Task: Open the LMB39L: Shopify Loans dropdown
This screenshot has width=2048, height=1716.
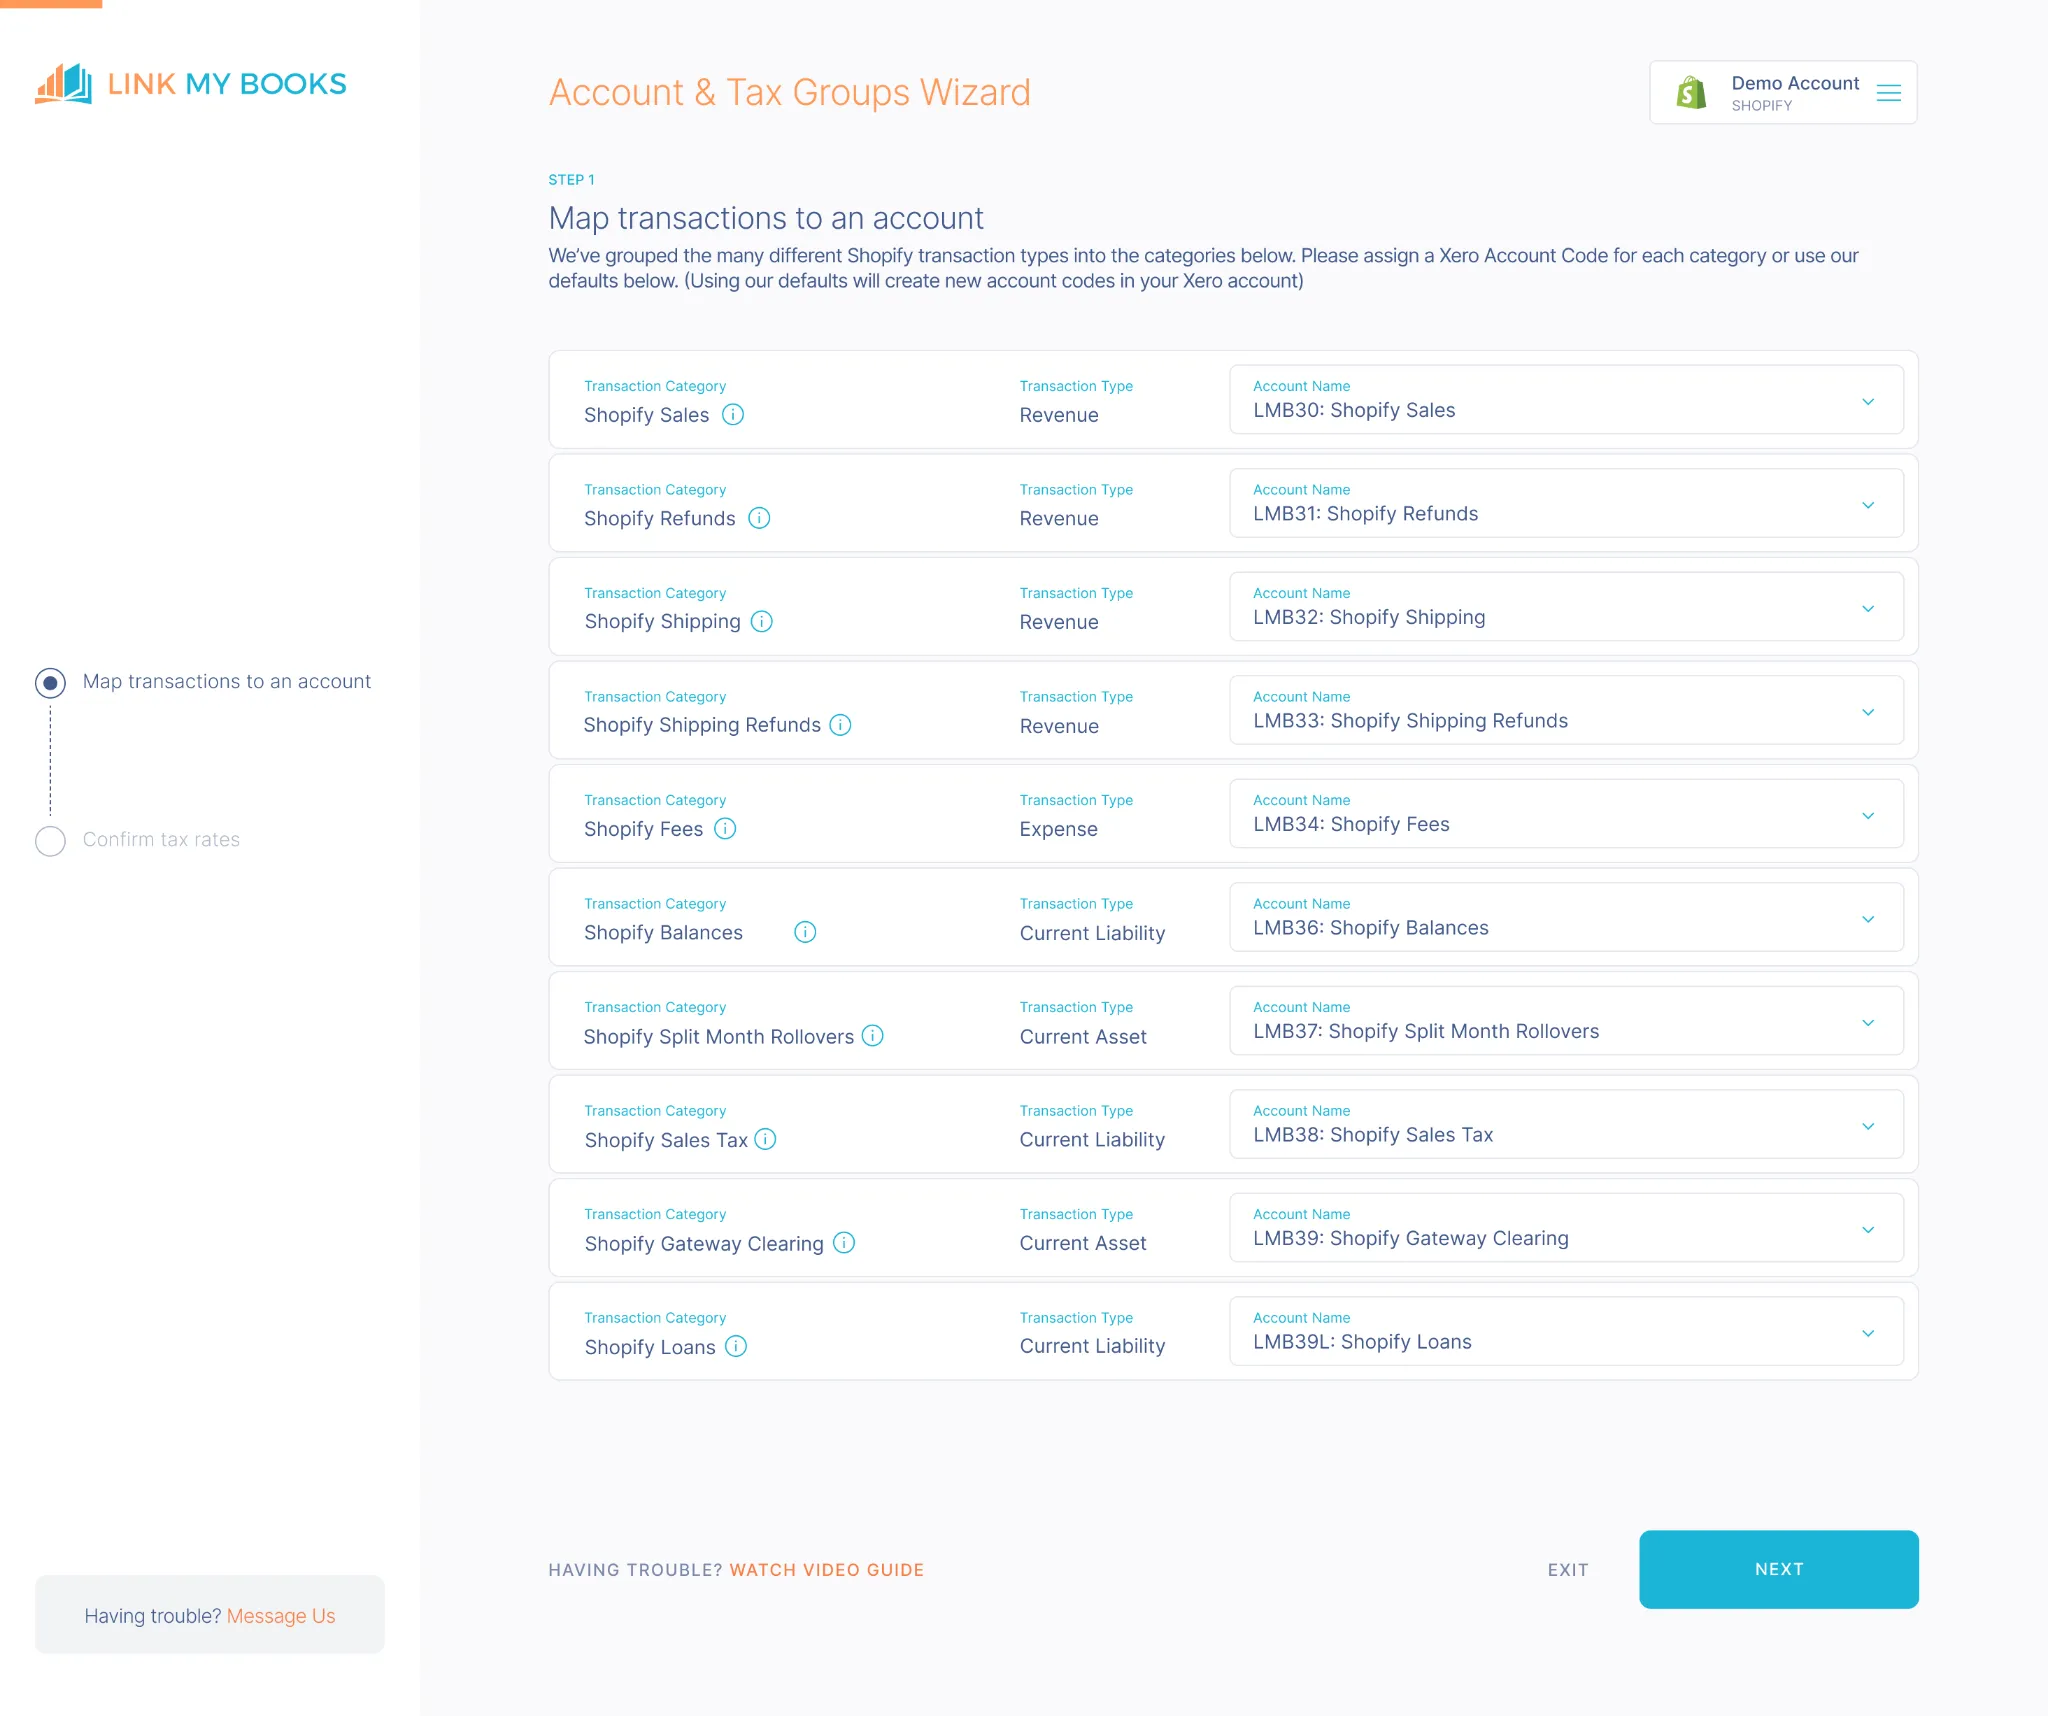Action: 1566,1331
